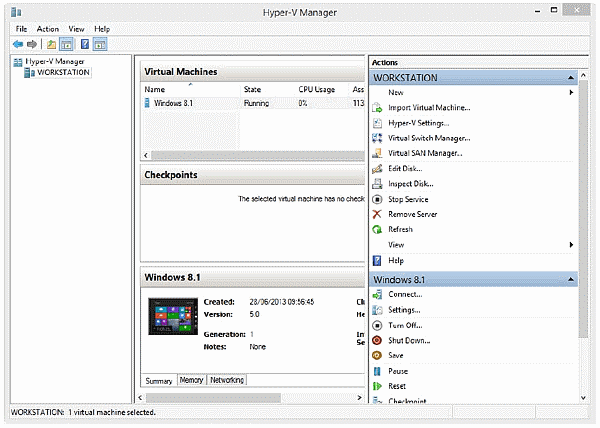Open the Action menu
Viewport: 600px width, 428px height.
pyautogui.click(x=48, y=29)
